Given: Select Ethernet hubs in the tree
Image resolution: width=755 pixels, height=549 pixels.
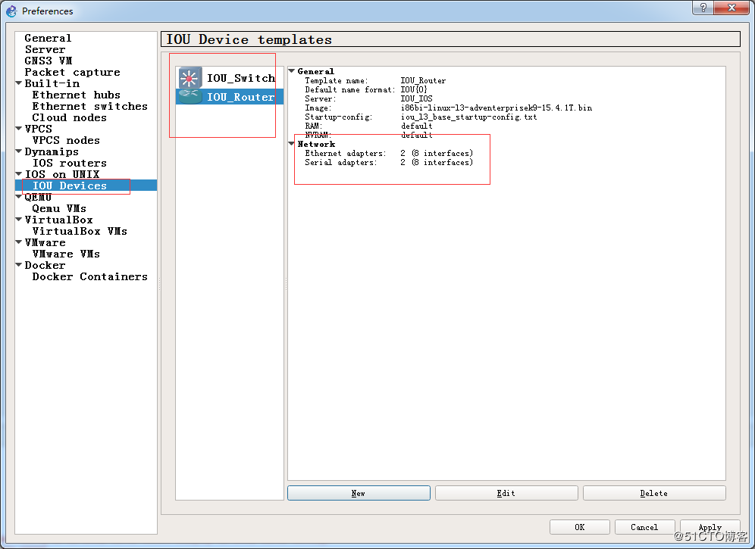Looking at the screenshot, I should [x=76, y=95].
